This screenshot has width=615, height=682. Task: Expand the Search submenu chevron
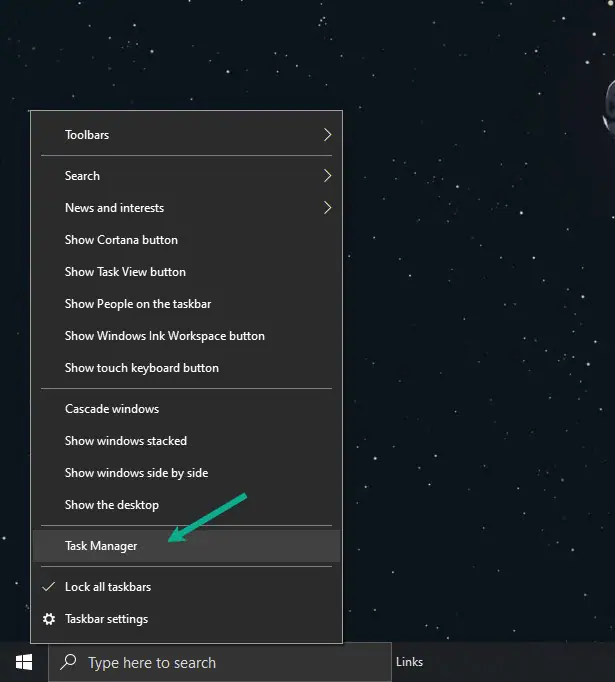pos(328,176)
